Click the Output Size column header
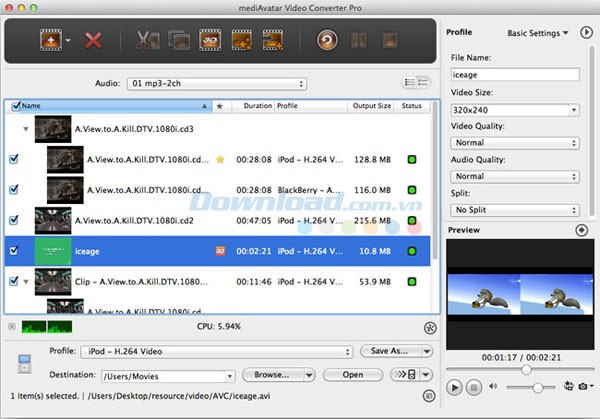 pyautogui.click(x=372, y=106)
